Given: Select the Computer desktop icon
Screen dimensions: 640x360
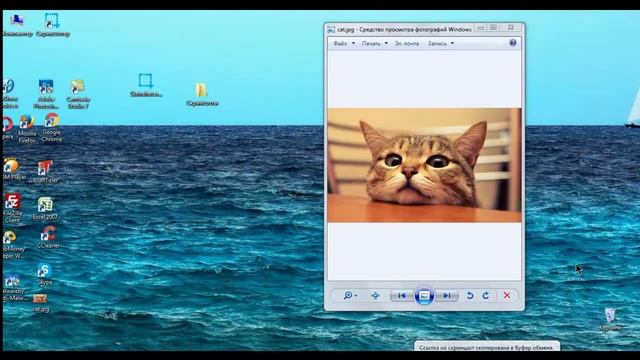Looking at the screenshot, I should click(x=17, y=25).
